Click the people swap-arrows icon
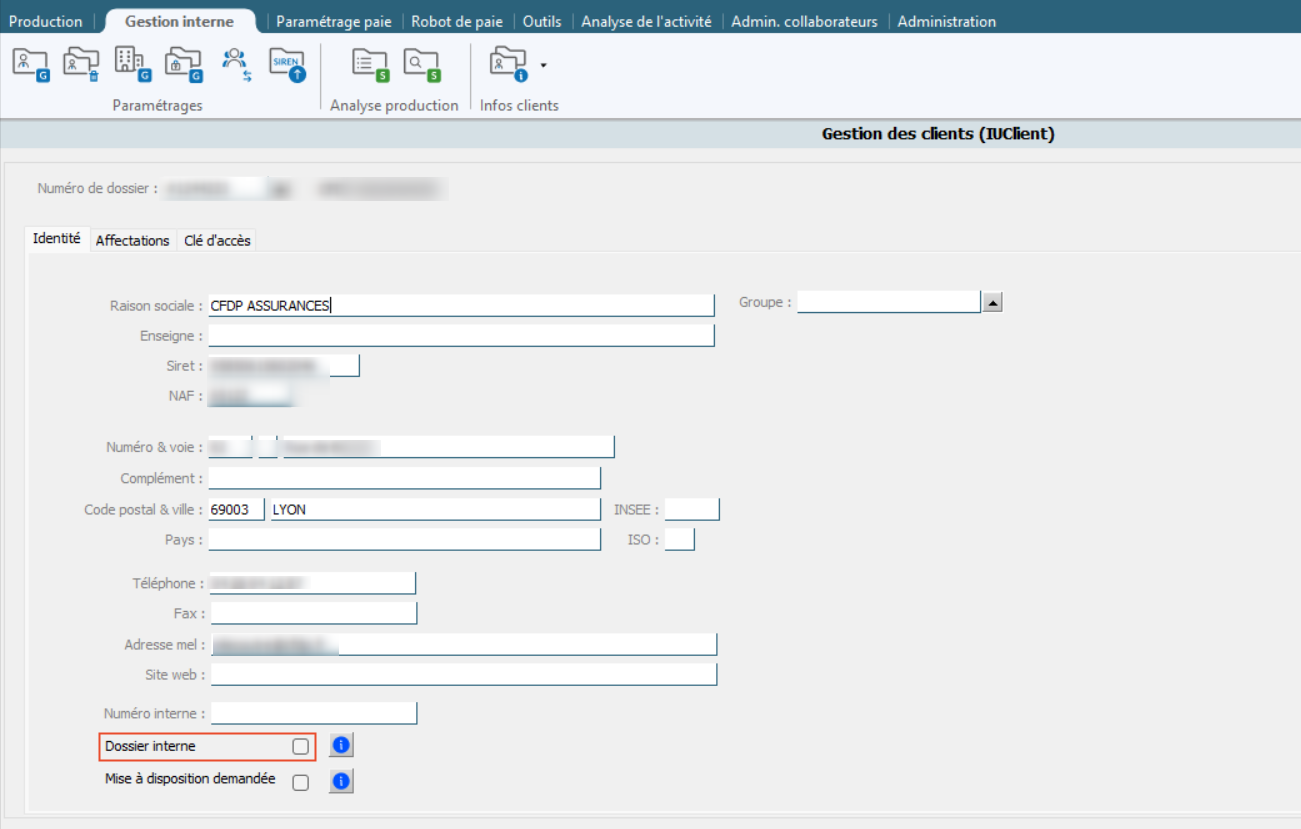Viewport: 1301px width, 829px height. [x=236, y=64]
